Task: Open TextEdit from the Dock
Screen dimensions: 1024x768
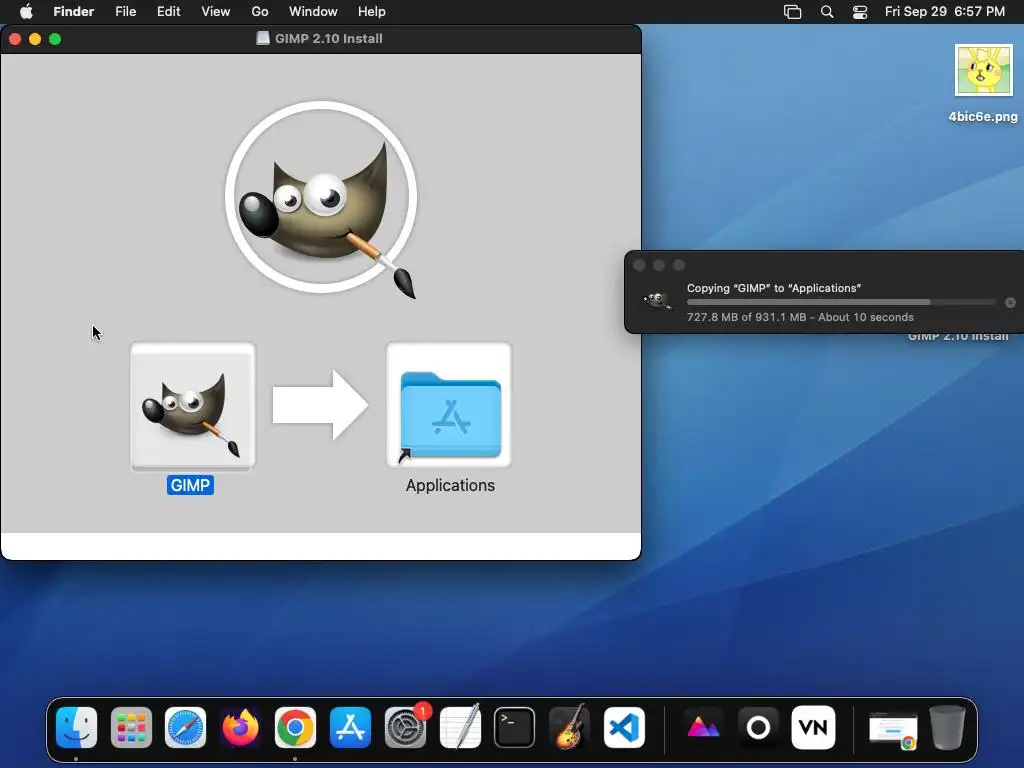Action: (x=460, y=727)
